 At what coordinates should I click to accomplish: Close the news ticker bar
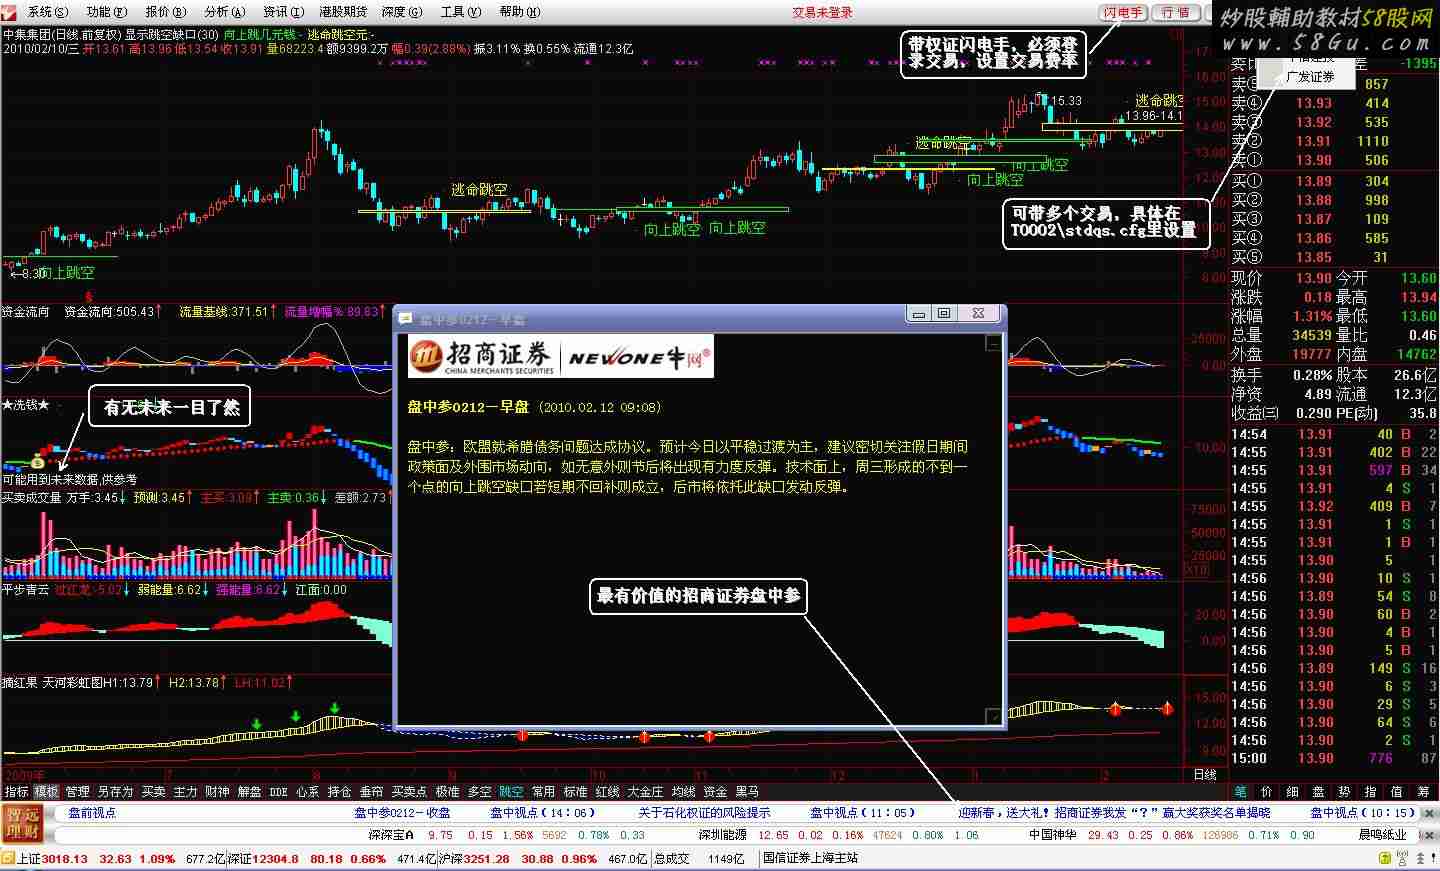[x=1428, y=813]
